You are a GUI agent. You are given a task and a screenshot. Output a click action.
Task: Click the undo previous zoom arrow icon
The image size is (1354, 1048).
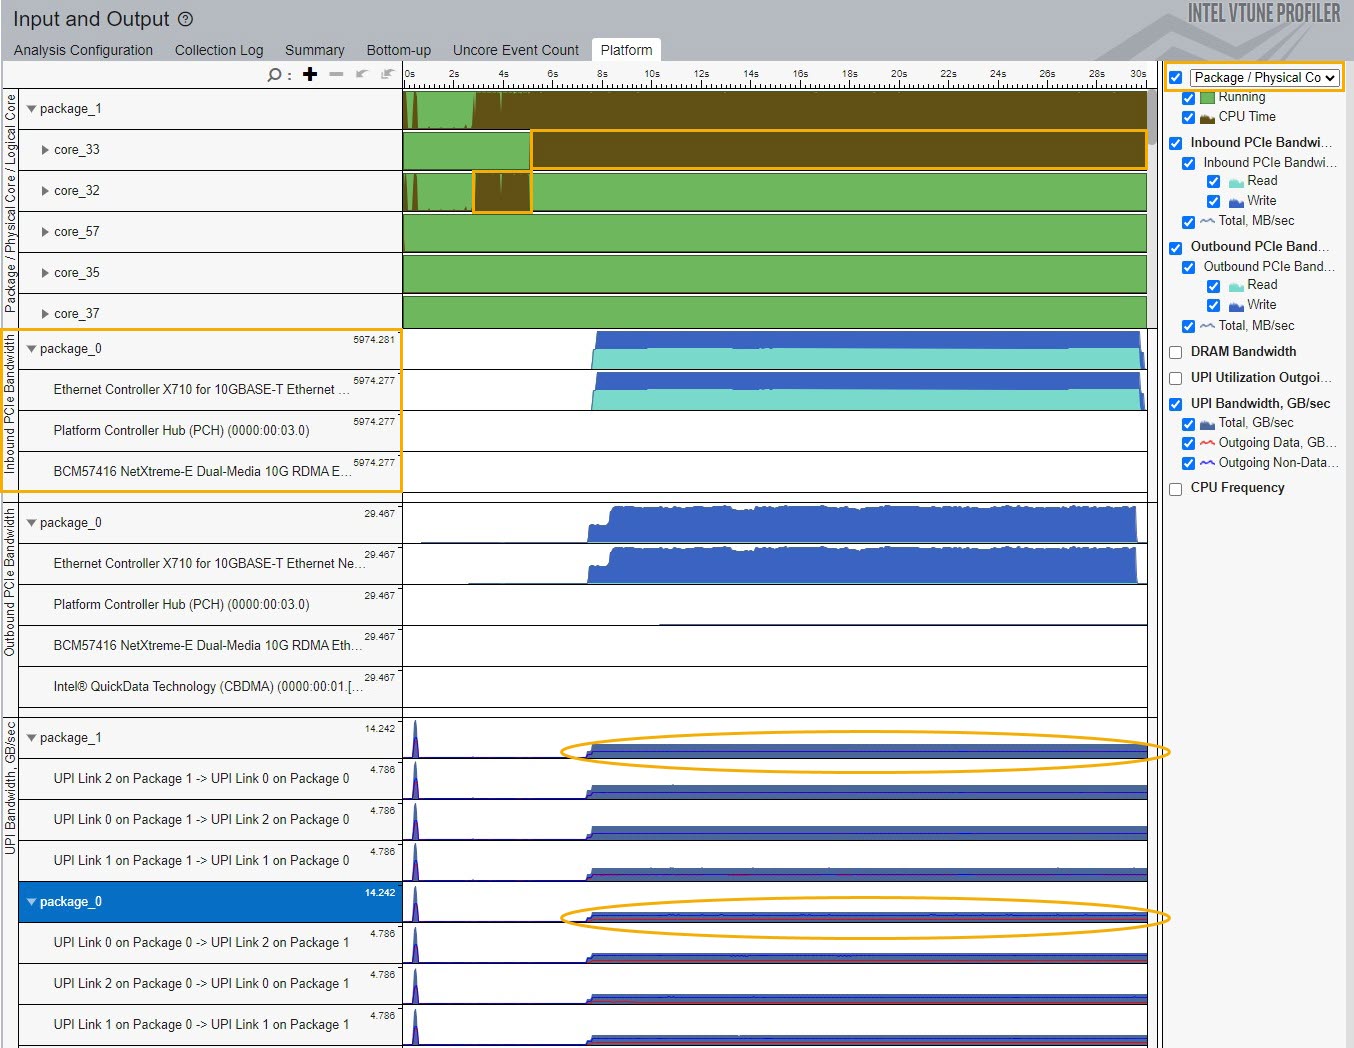pos(362,74)
